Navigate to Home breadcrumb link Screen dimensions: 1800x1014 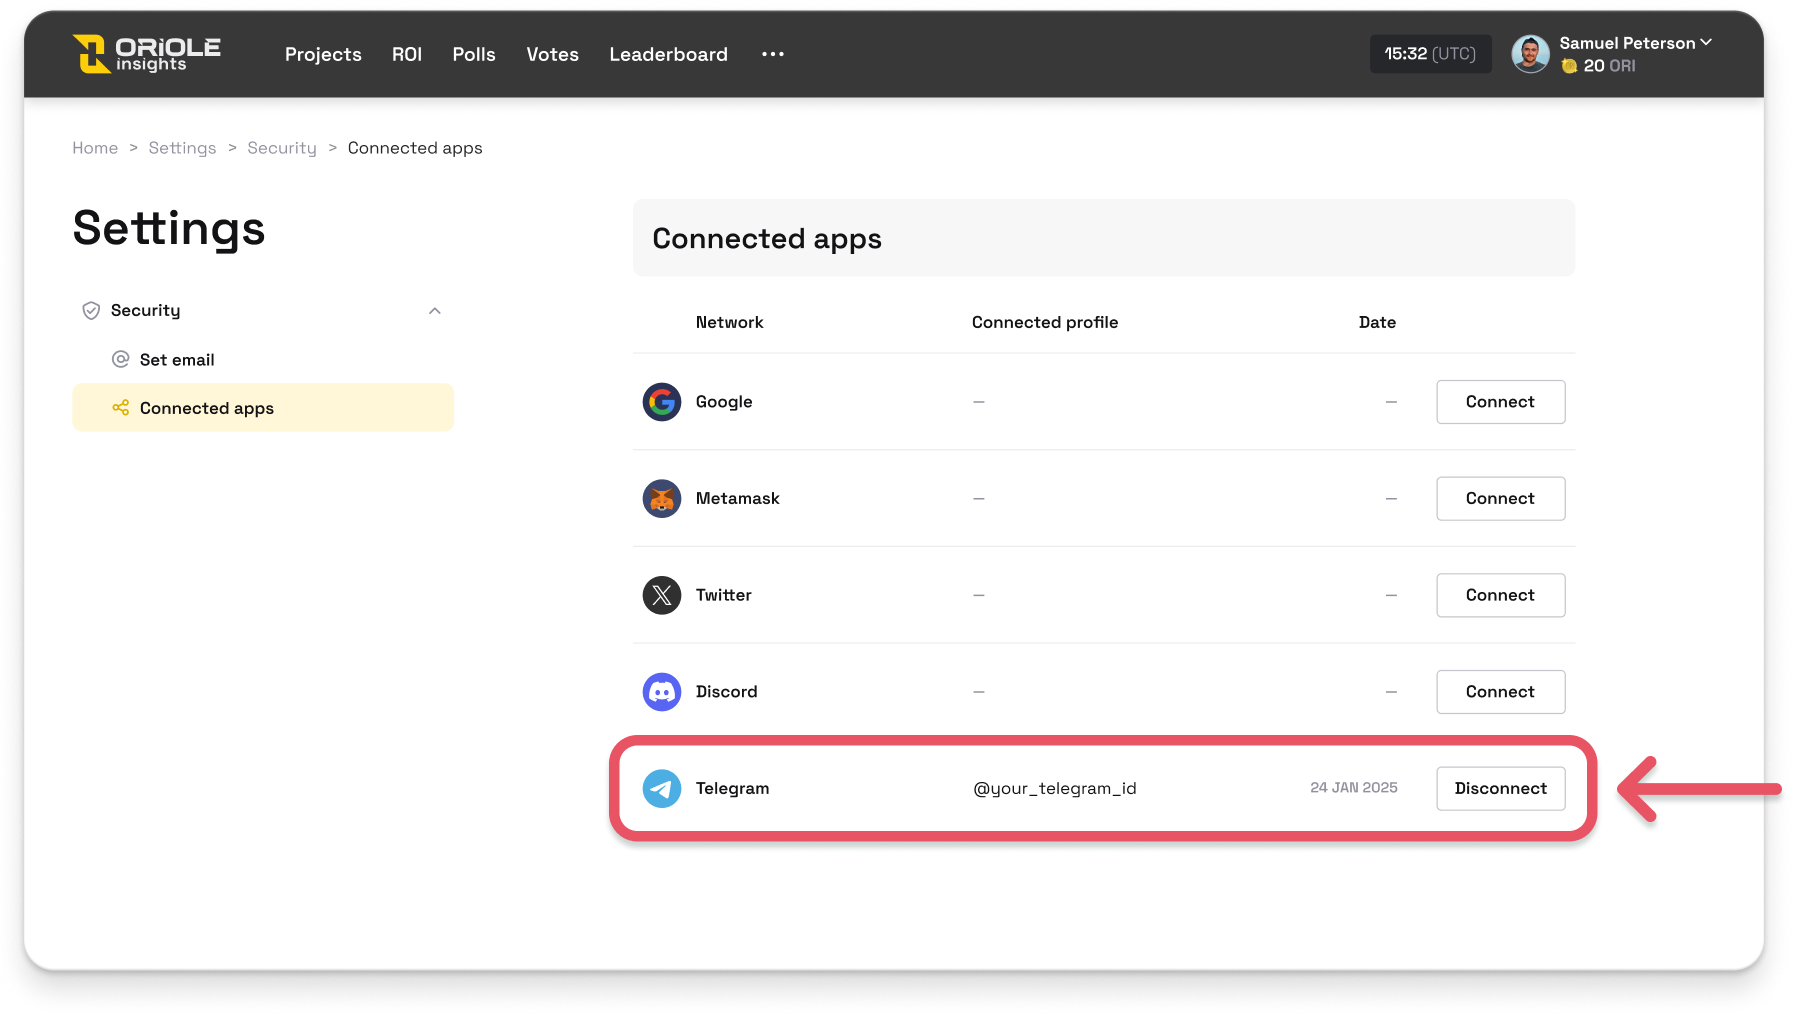(95, 148)
